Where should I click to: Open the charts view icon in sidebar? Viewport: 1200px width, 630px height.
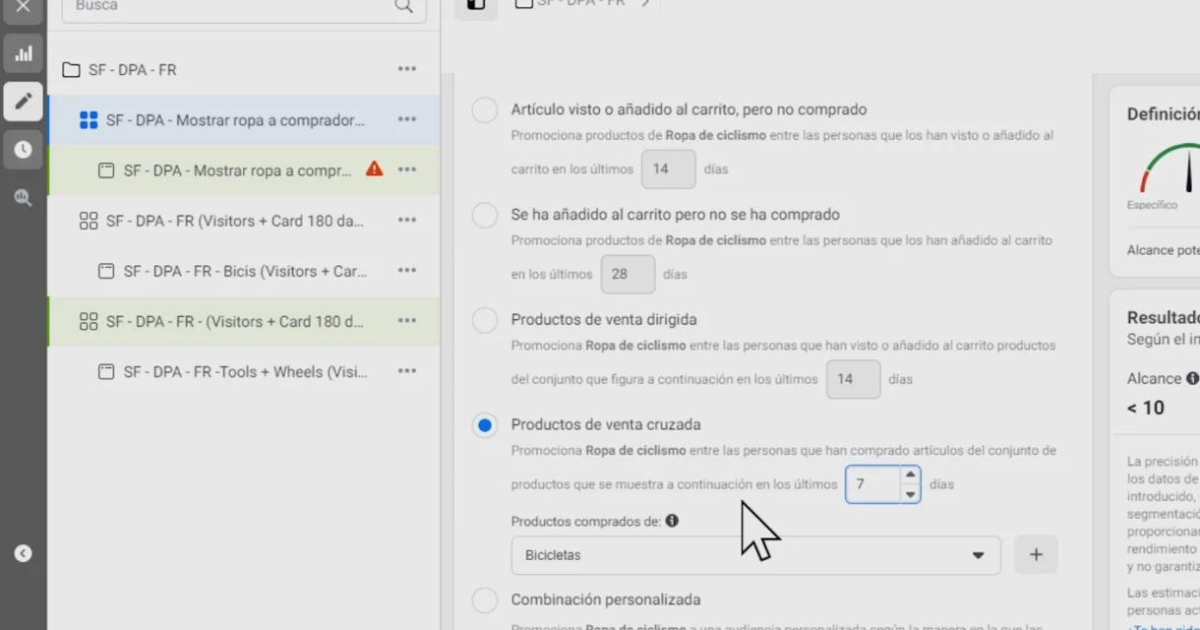click(x=23, y=53)
